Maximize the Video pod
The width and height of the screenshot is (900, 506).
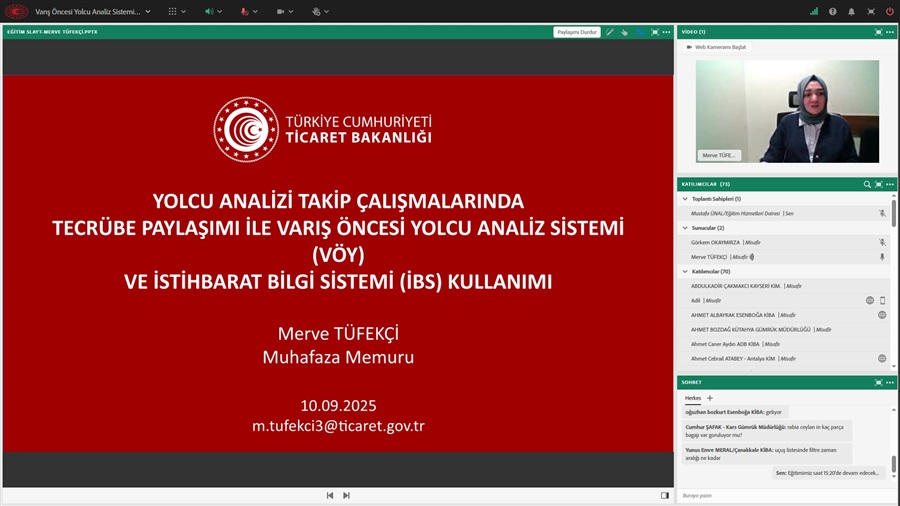click(x=878, y=32)
